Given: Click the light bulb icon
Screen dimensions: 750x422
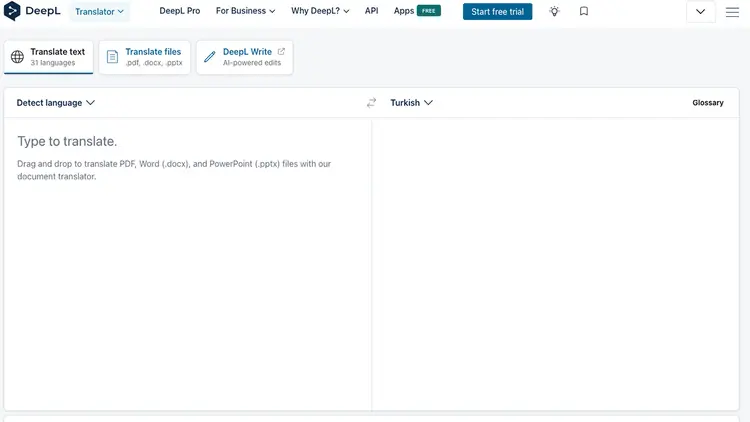Looking at the screenshot, I should [x=554, y=11].
